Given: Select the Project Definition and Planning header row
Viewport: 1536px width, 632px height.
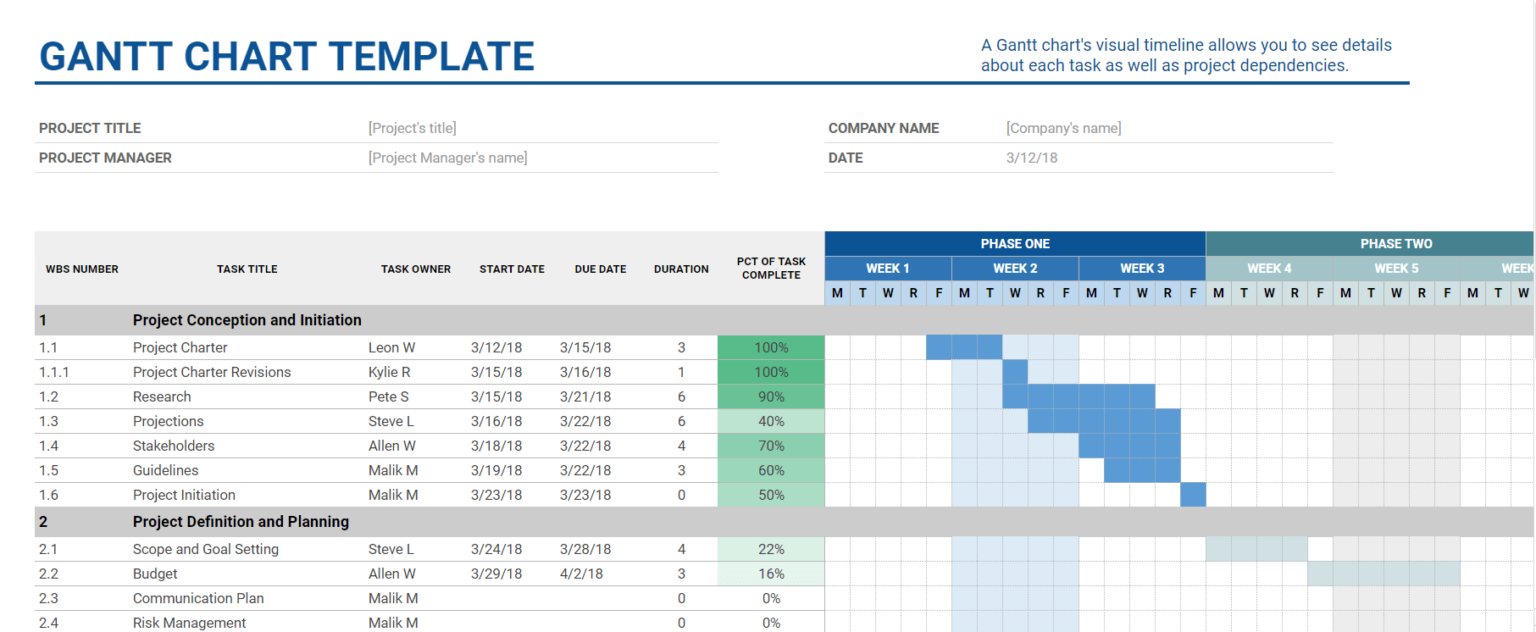Looking at the screenshot, I should click(x=241, y=521).
